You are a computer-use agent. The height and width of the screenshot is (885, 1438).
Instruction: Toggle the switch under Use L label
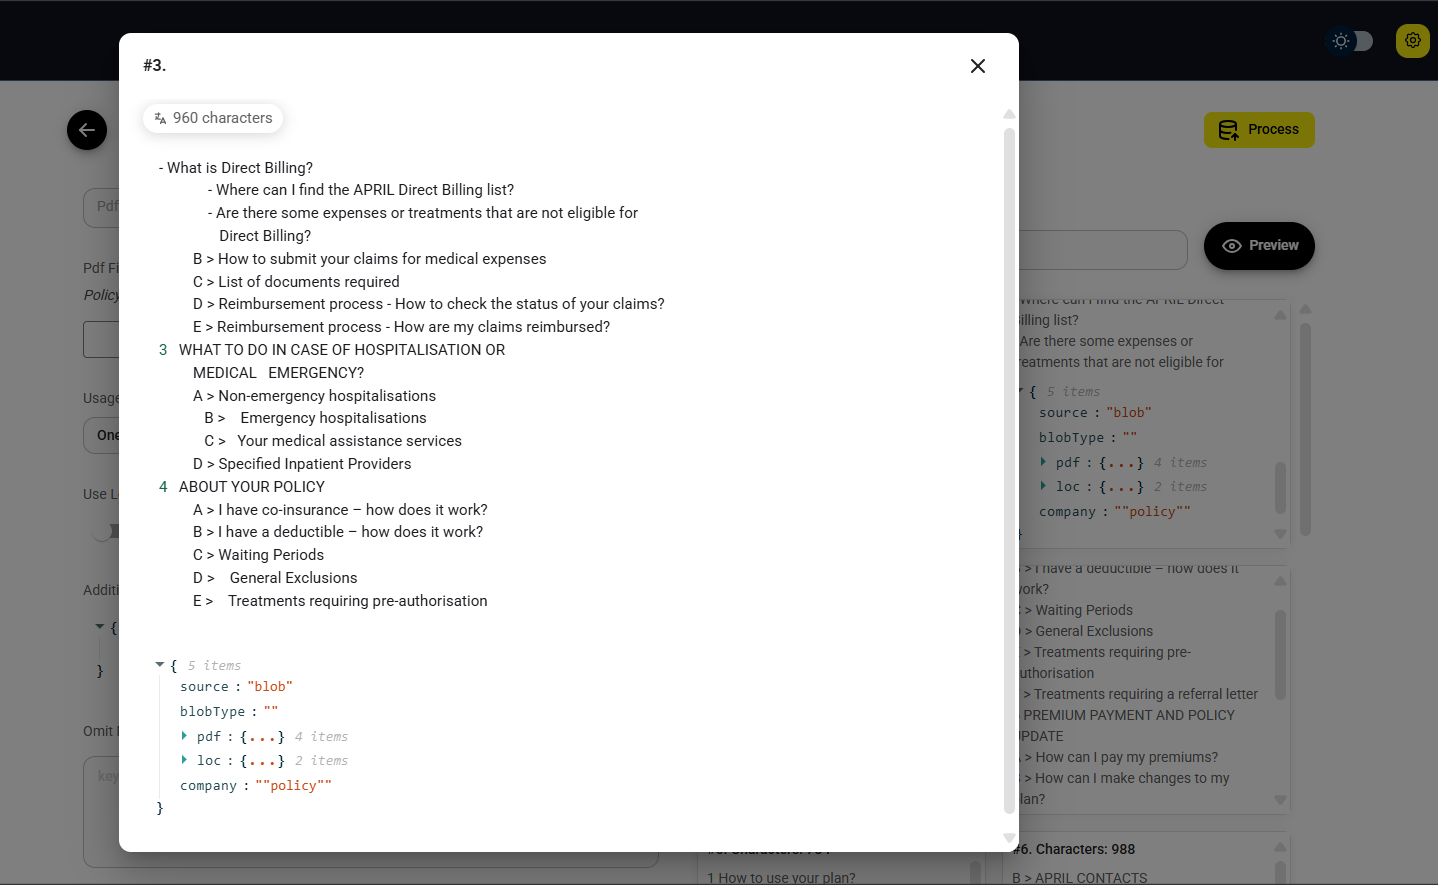point(106,532)
